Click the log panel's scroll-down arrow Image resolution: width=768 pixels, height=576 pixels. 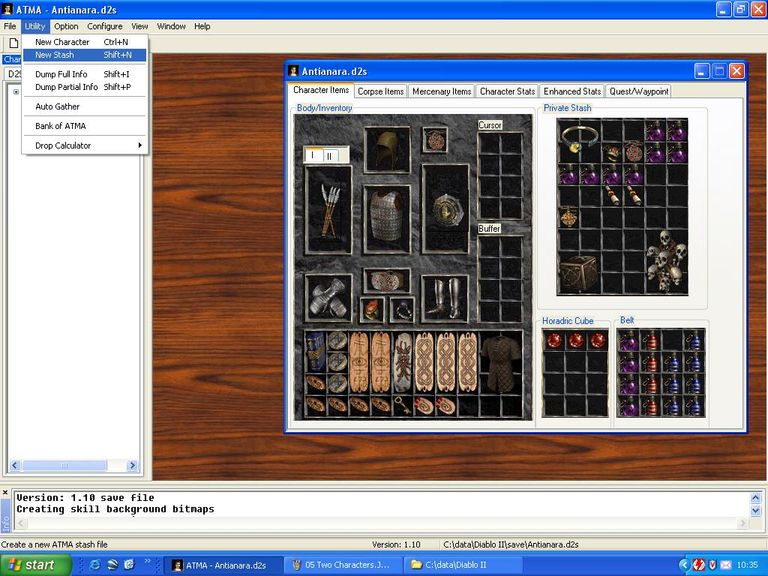pos(755,511)
